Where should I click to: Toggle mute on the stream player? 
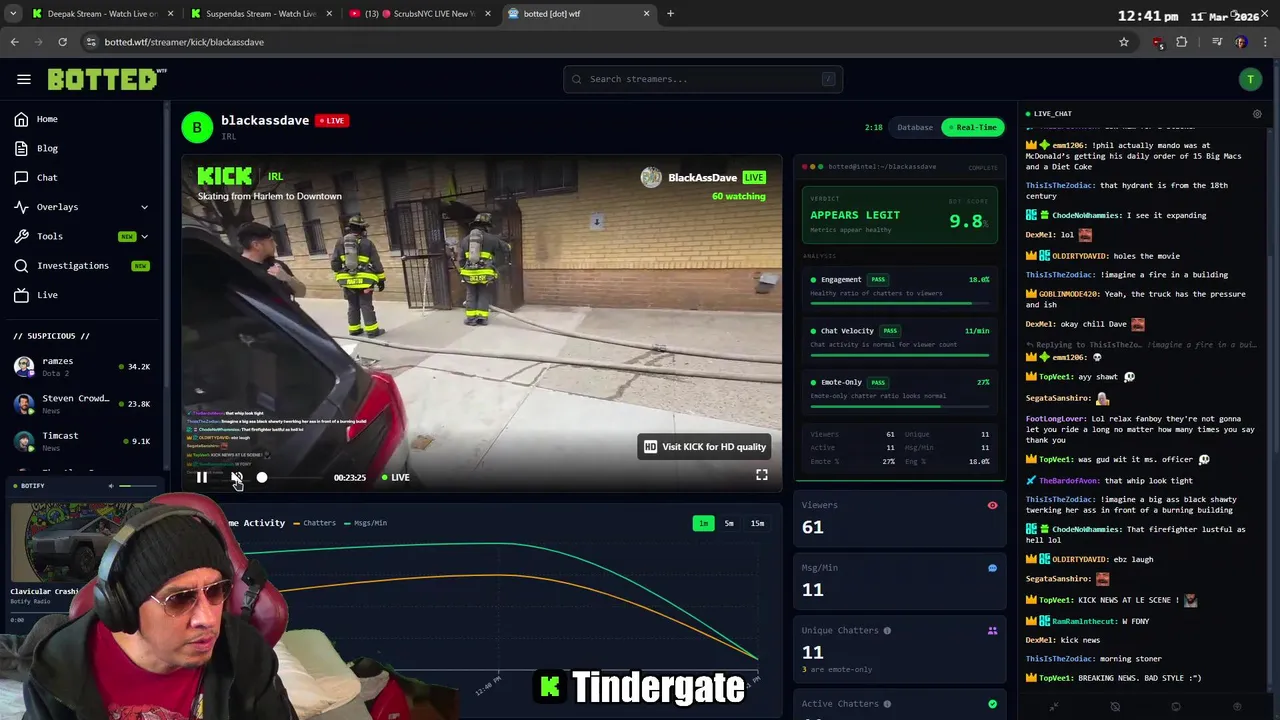point(236,477)
